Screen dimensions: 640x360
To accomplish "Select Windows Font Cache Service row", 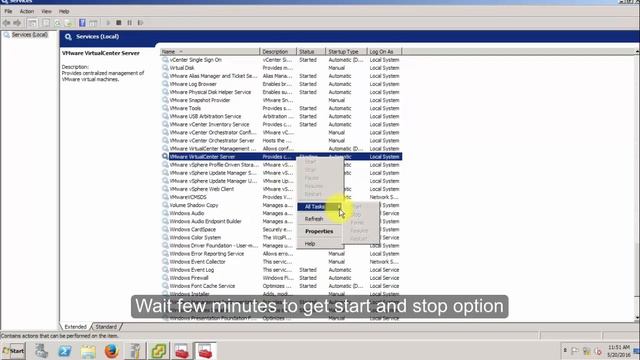I will [x=281, y=286].
